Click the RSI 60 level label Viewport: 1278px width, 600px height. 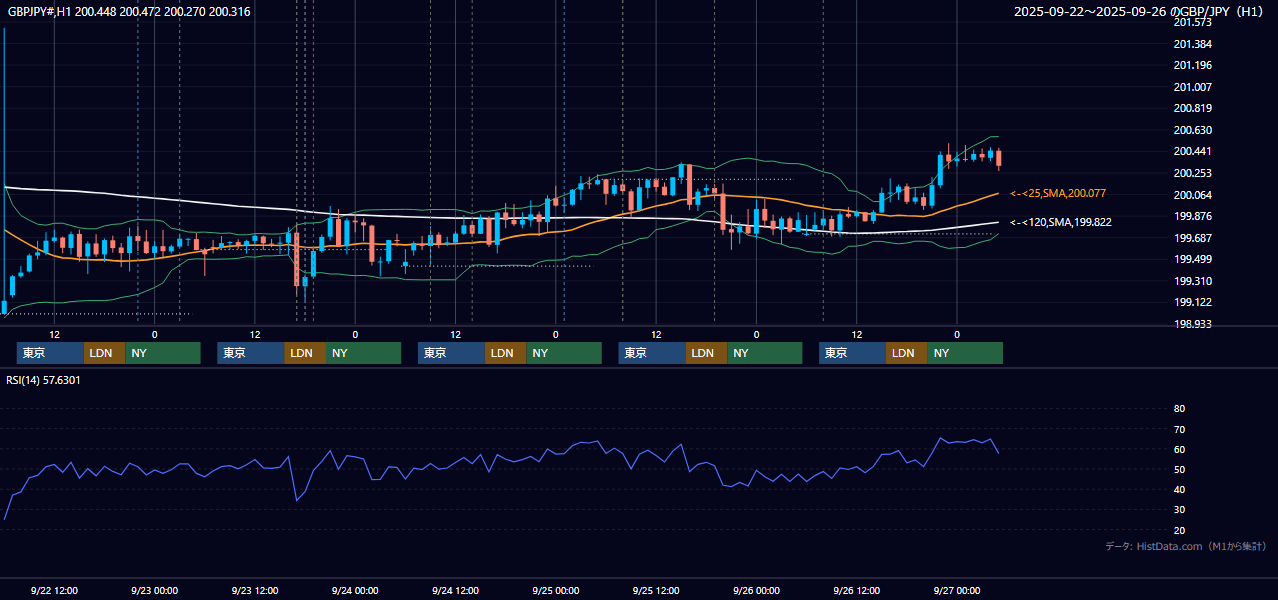(x=1179, y=449)
